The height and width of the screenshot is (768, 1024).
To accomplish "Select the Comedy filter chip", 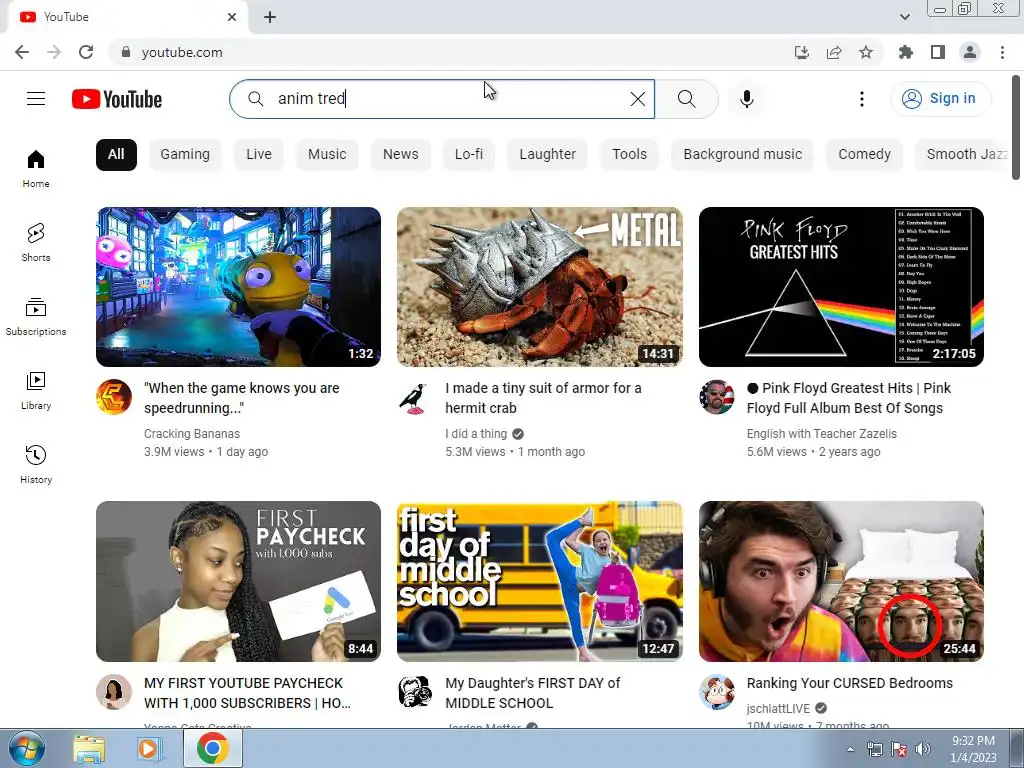I will pos(864,155).
